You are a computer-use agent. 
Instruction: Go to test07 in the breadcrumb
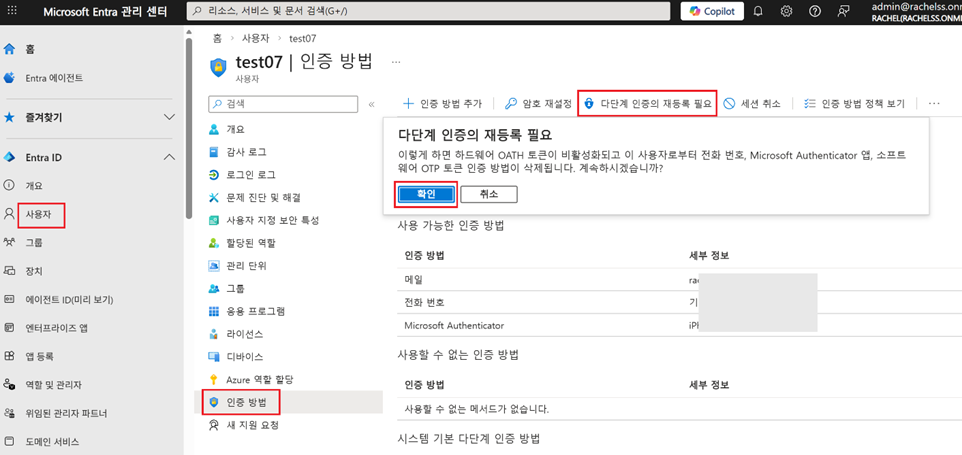[x=302, y=38]
